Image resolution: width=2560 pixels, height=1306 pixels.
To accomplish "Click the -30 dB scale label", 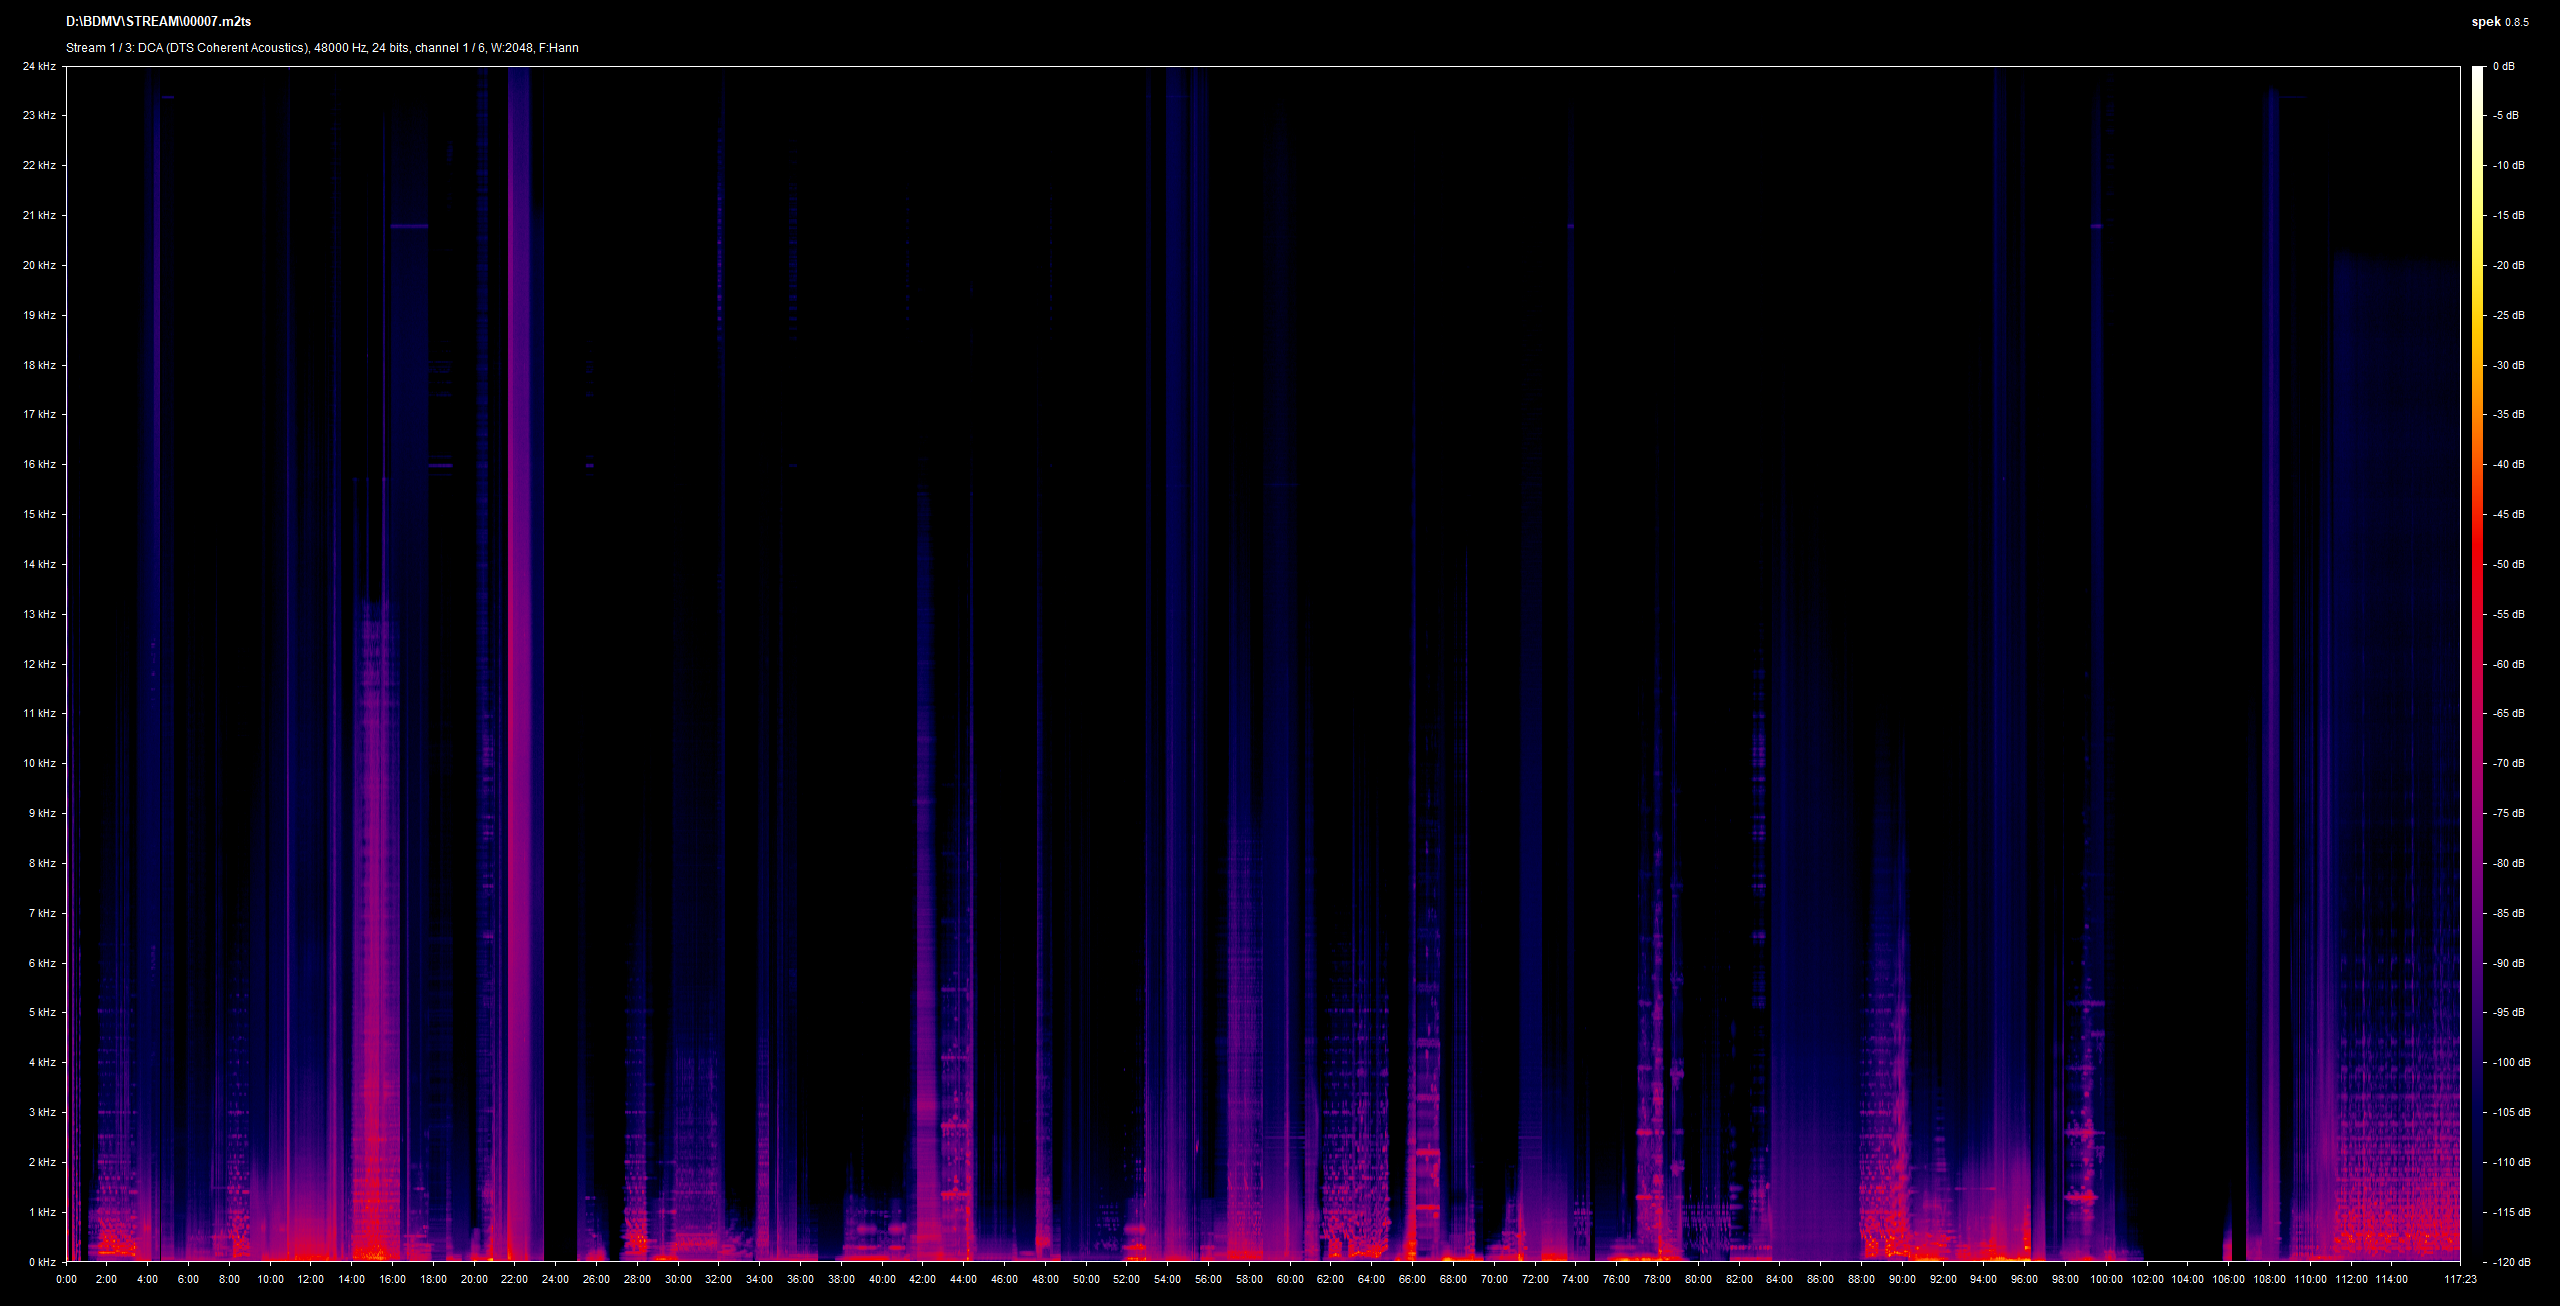I will click(x=2509, y=366).
